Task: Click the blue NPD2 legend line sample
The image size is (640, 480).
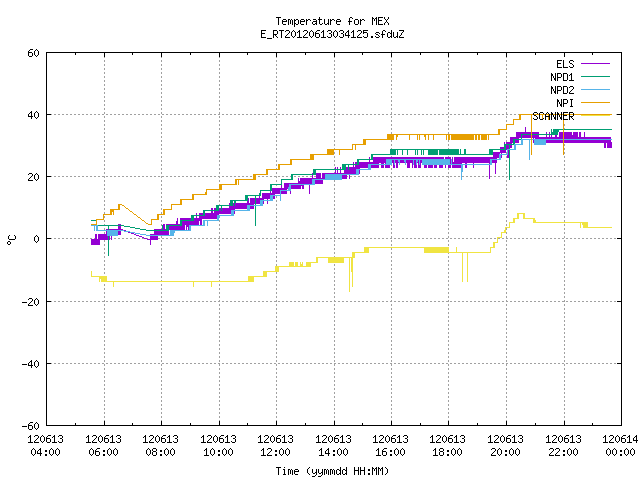Action: pos(595,89)
